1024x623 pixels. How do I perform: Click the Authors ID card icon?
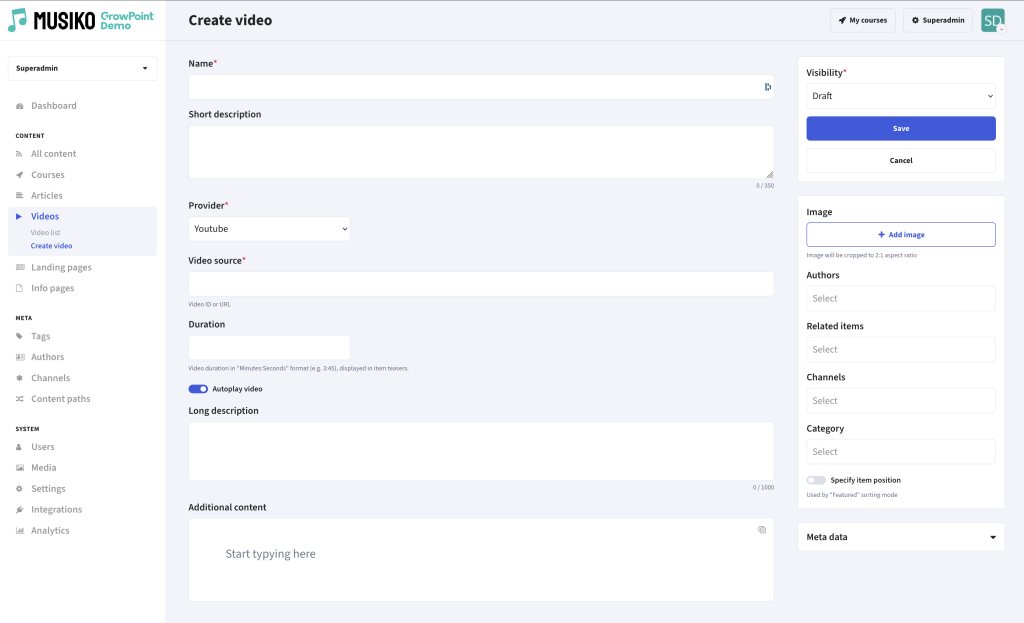20,357
